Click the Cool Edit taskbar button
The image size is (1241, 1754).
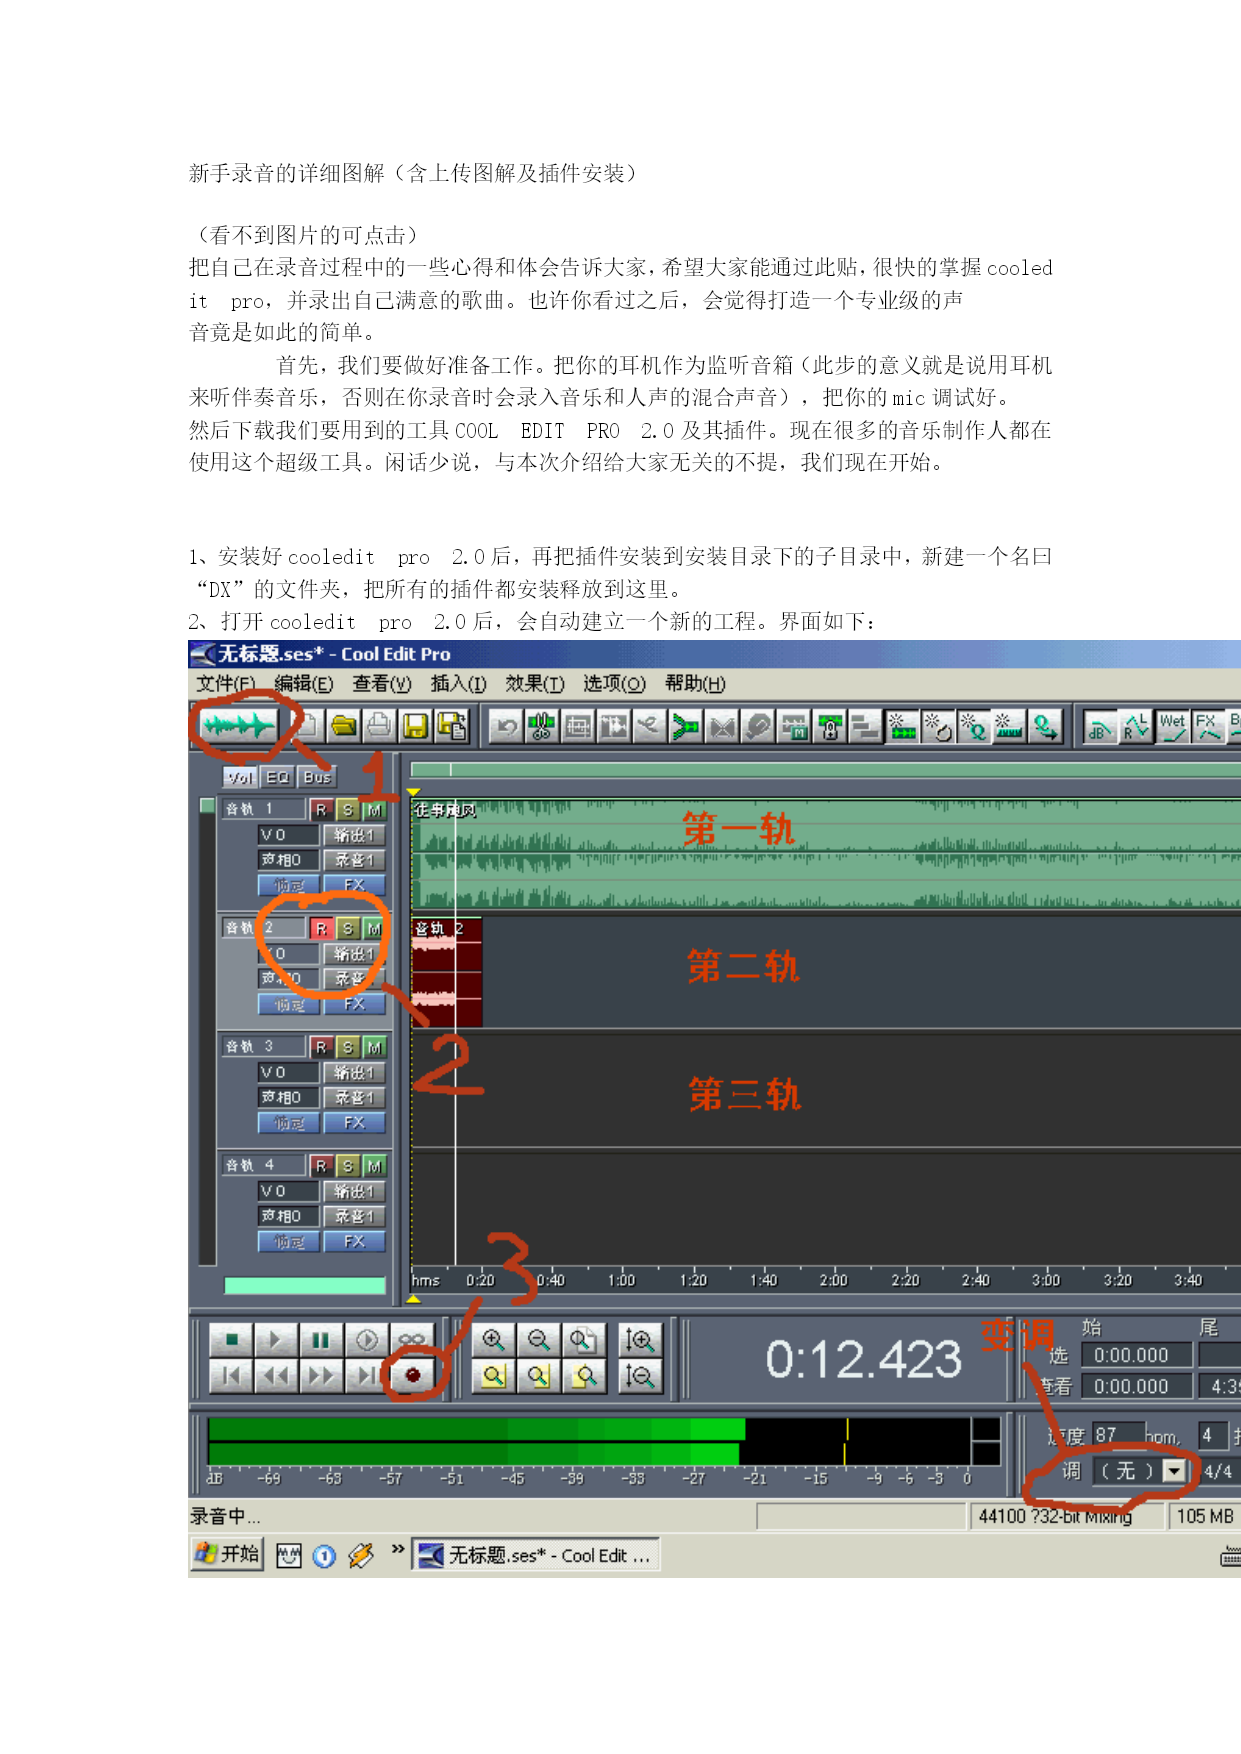(536, 1555)
